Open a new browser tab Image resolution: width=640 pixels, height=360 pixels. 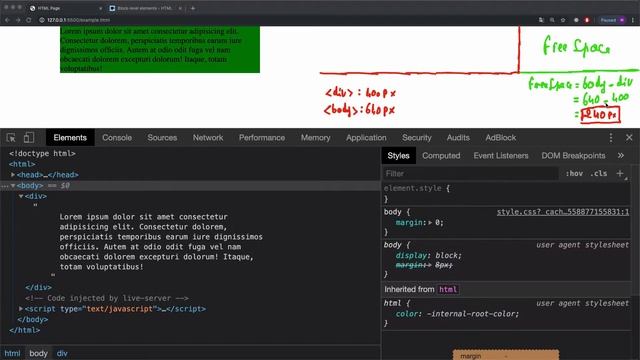click(x=193, y=8)
